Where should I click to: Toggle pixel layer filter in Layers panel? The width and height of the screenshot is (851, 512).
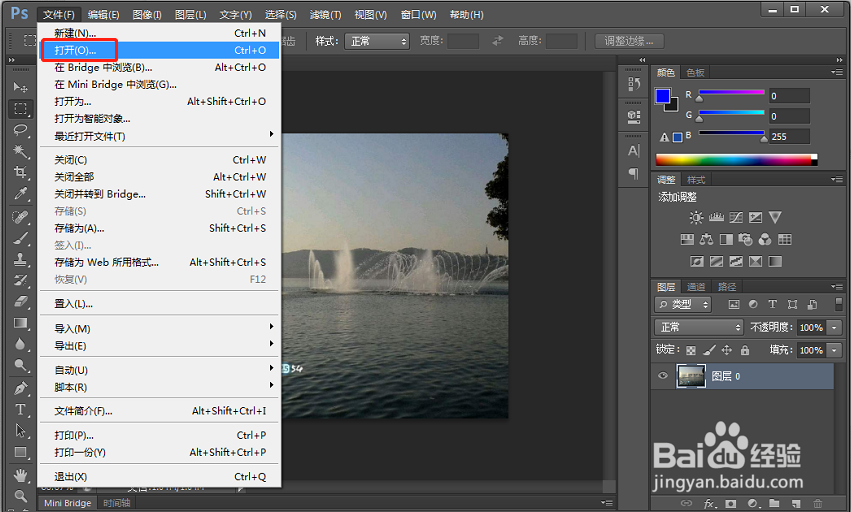pos(734,305)
